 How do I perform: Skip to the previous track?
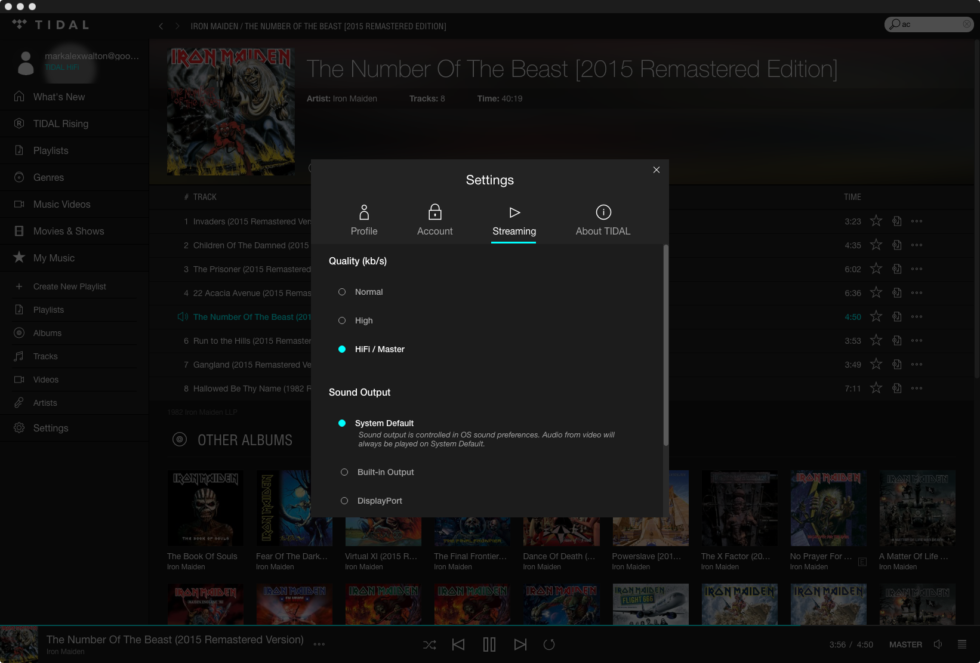[458, 644]
